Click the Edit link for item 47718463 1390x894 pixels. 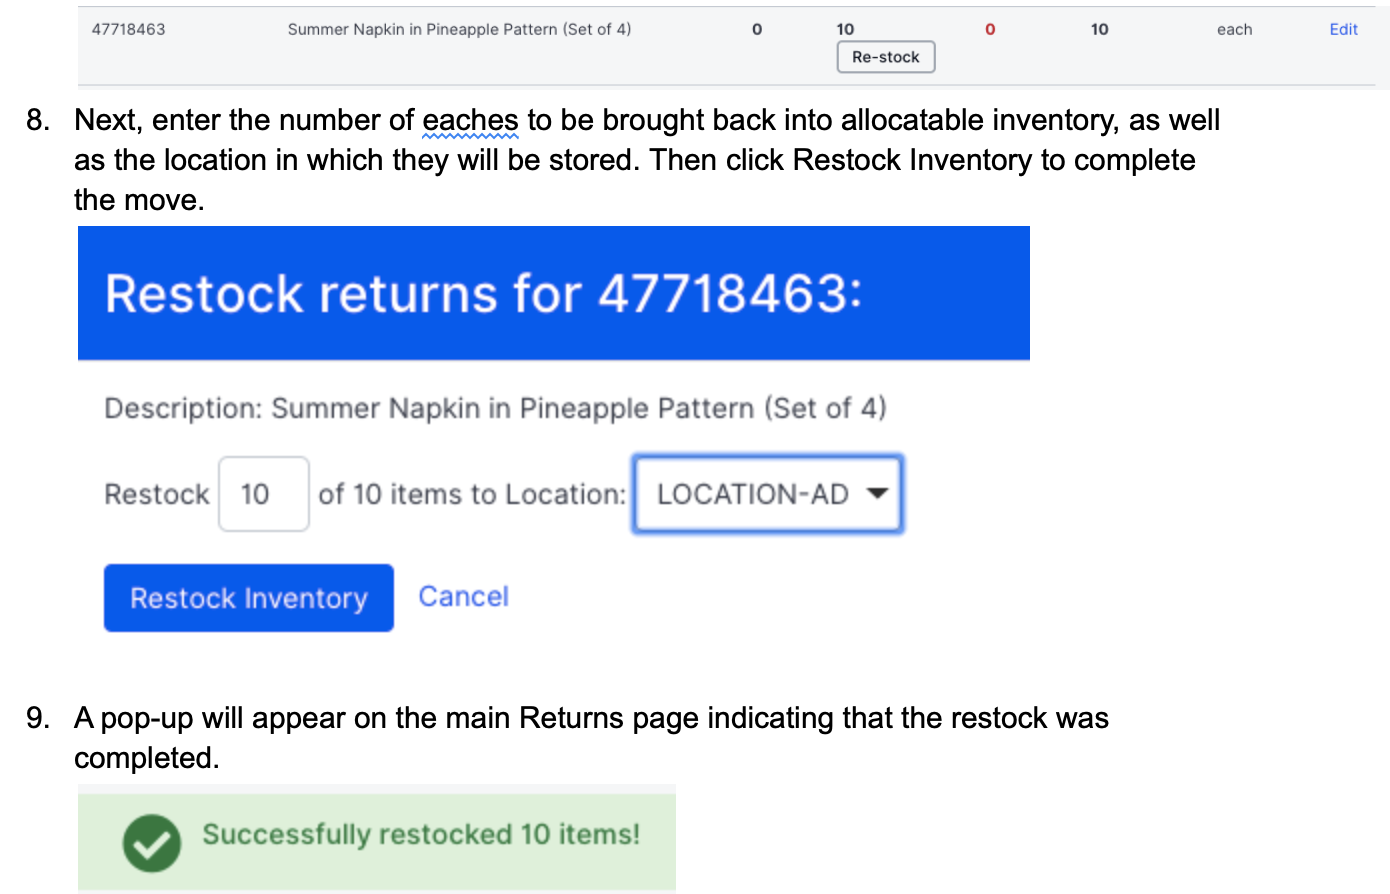coord(1342,29)
